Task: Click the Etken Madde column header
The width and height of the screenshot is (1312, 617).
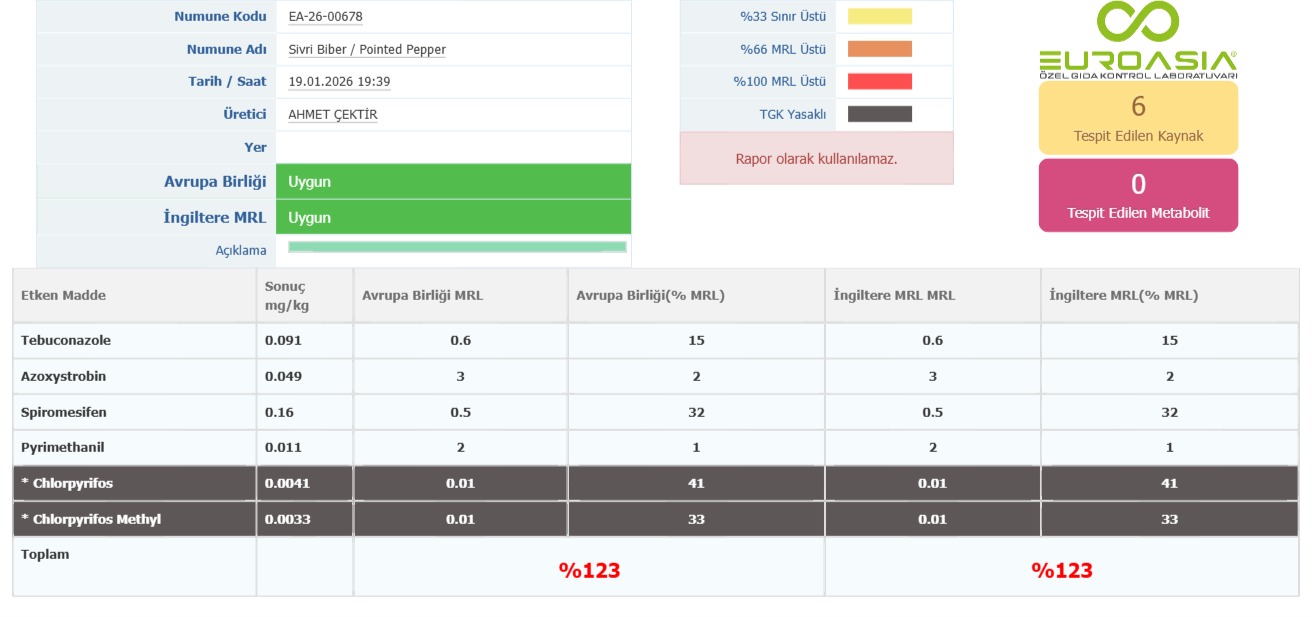Action: (63, 295)
